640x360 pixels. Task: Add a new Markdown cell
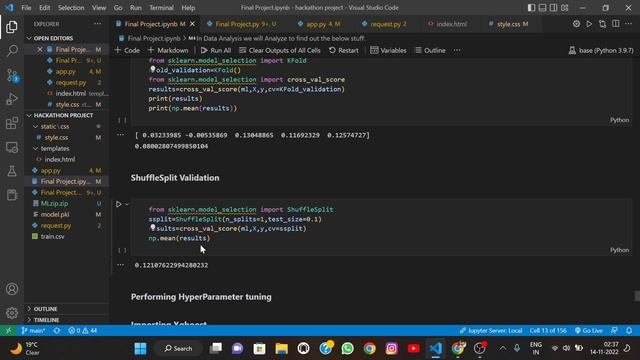point(168,50)
